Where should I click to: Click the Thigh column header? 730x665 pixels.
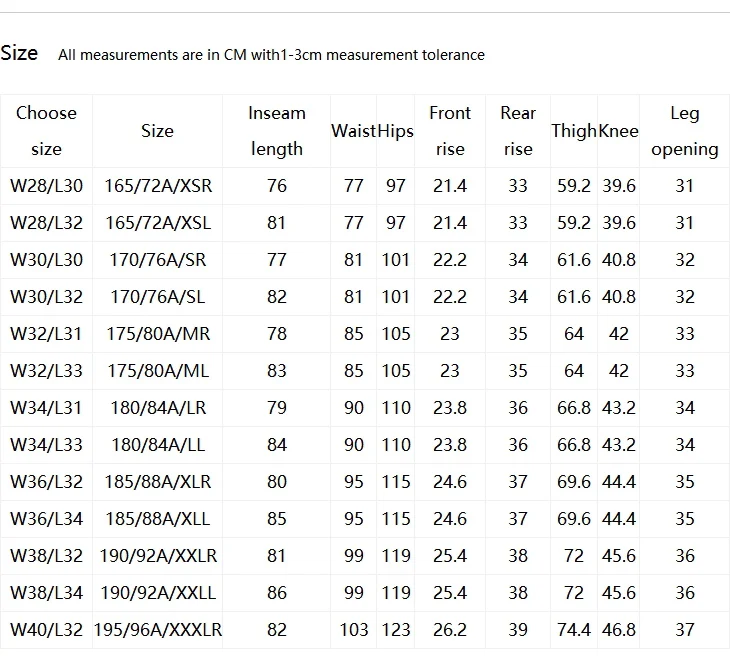pos(574,131)
